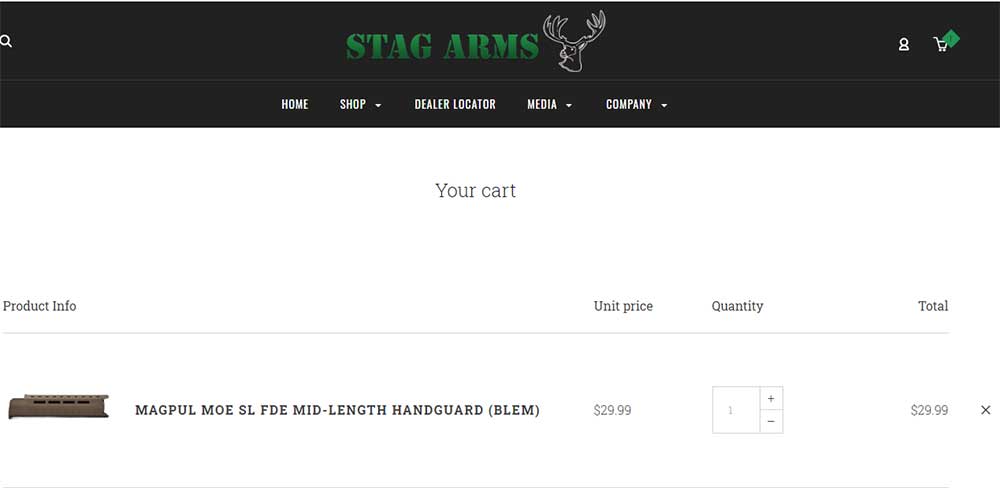Decrease quantity with the minus button
The height and width of the screenshot is (488, 1000).
(x=771, y=422)
